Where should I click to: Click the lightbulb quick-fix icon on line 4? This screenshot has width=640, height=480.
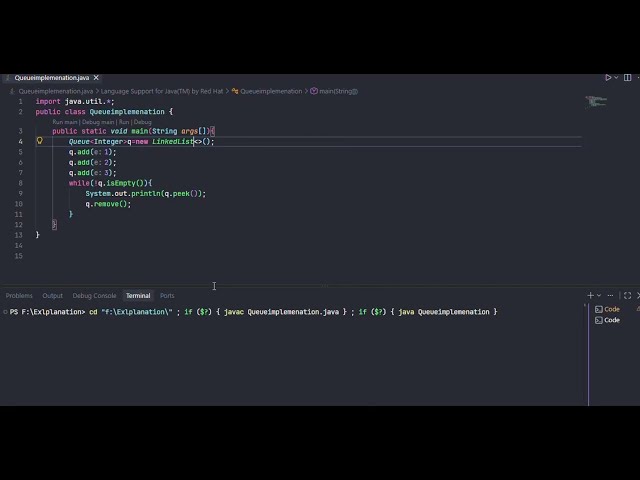(x=40, y=141)
